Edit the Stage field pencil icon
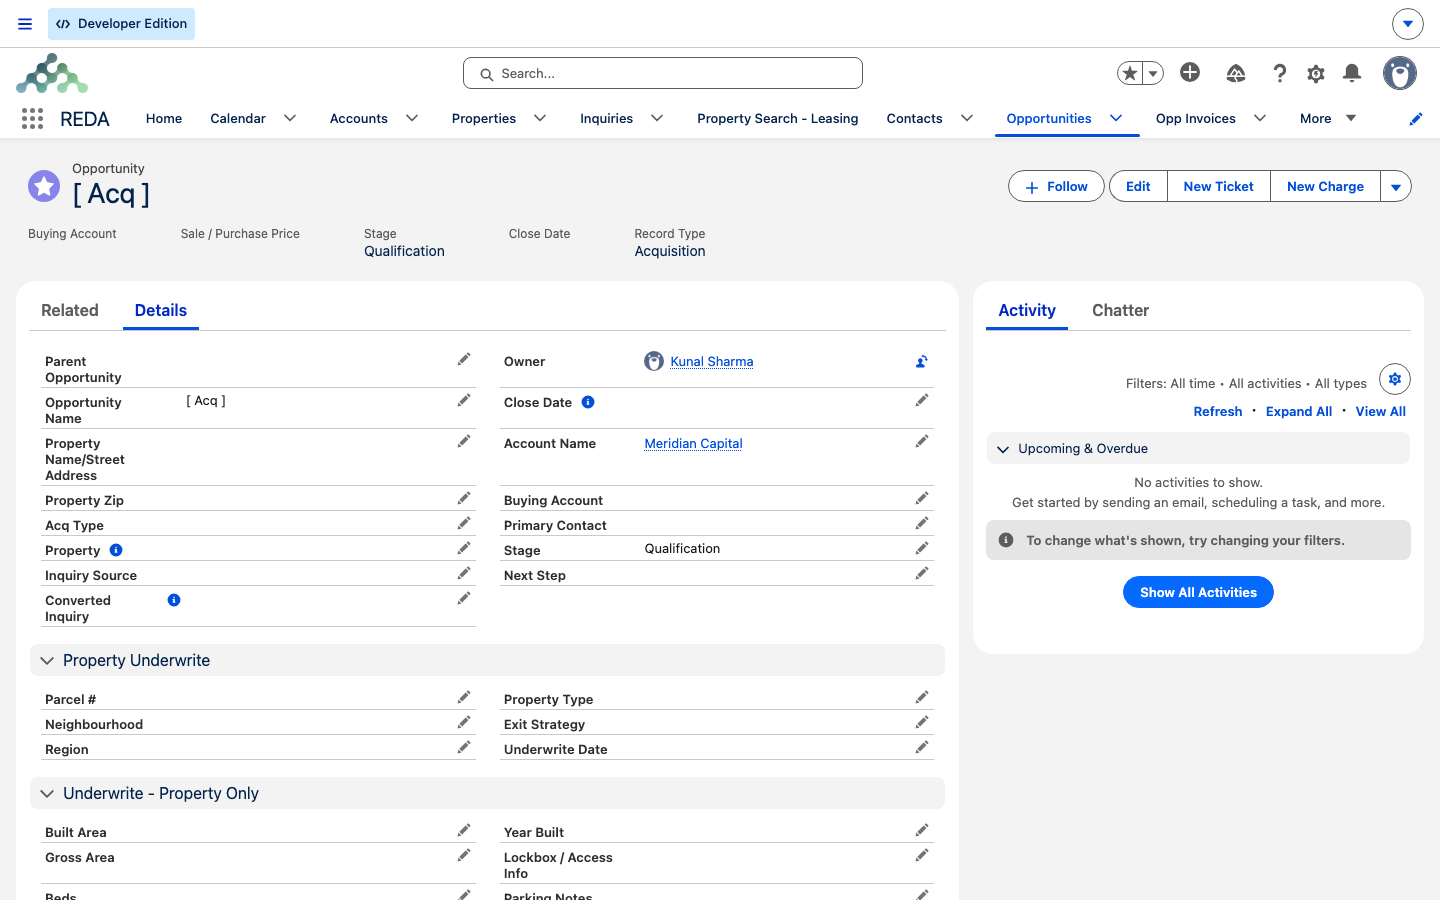 tap(922, 548)
